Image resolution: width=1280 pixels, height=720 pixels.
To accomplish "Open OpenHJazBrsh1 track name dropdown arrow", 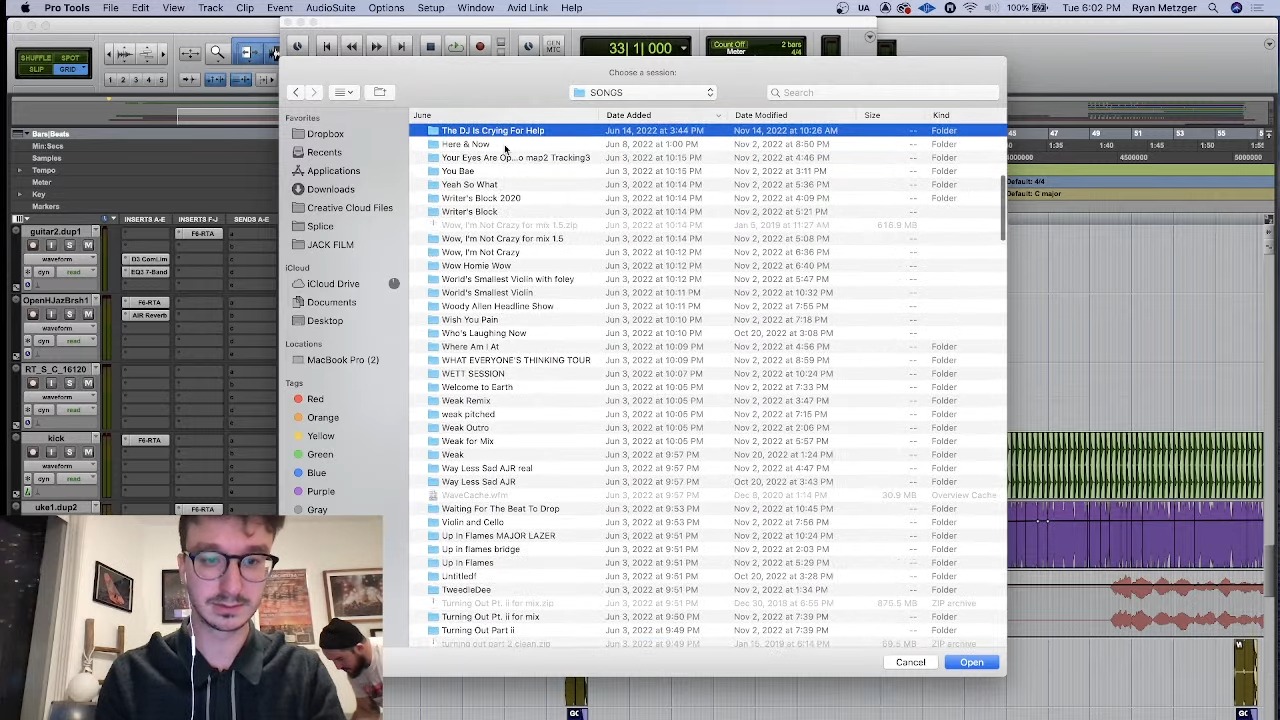I will tap(95, 301).
